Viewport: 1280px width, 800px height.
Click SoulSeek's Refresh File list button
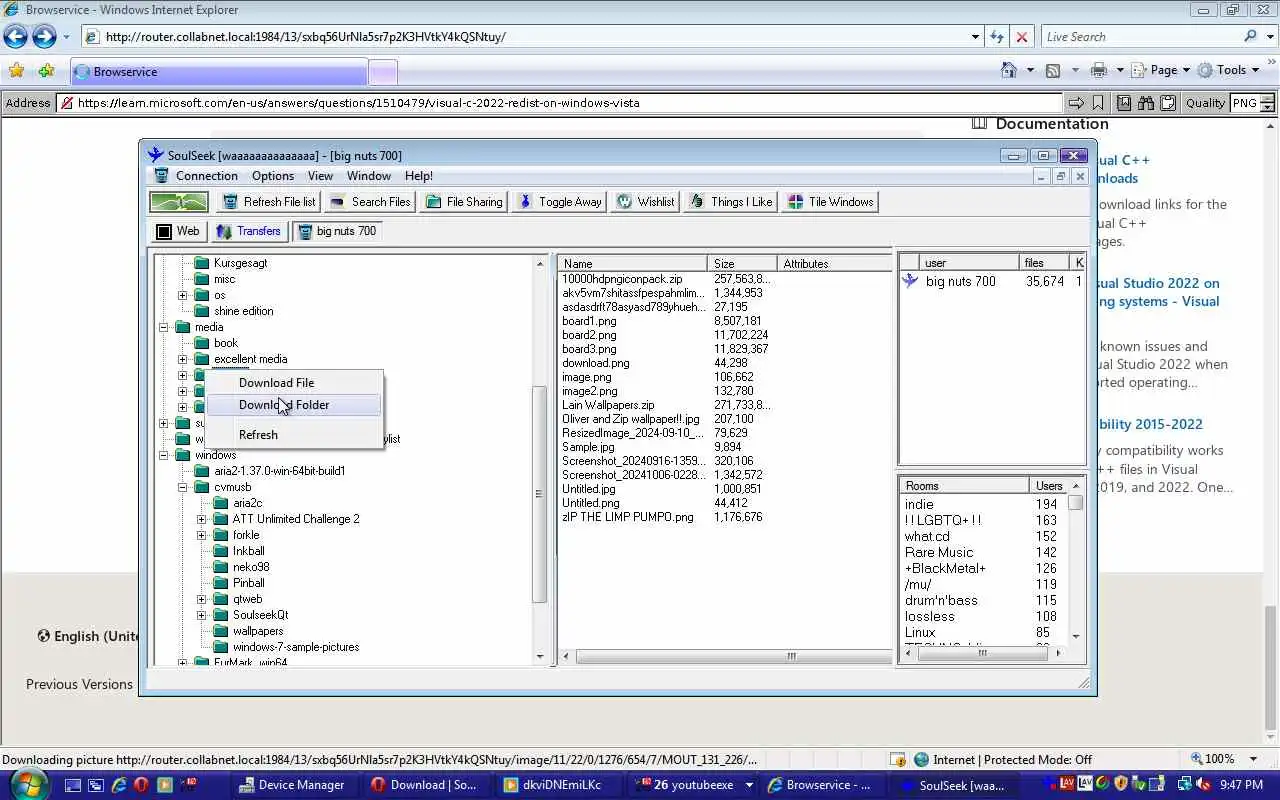pyautogui.click(x=268, y=202)
